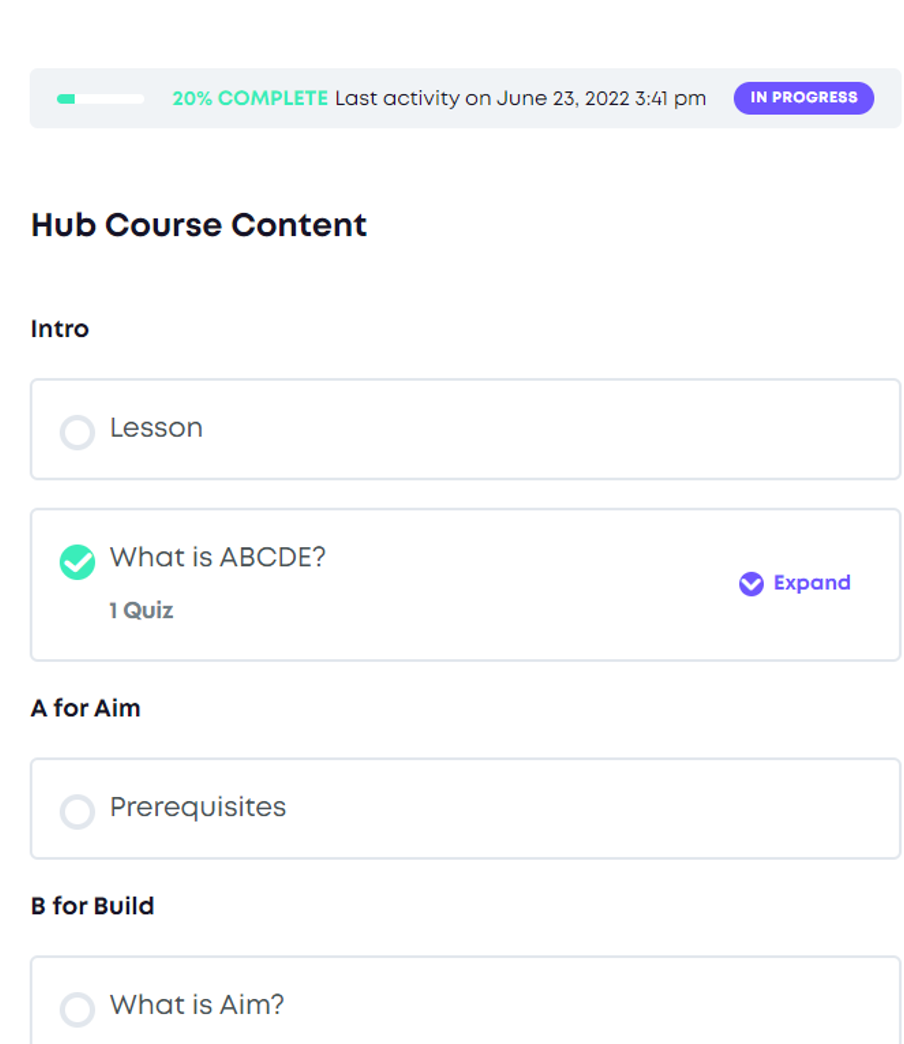Open the Lesson item under Intro
This screenshot has height=1044, width=904.
pos(156,428)
